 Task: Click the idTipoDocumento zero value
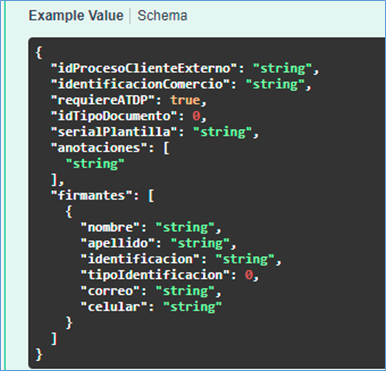click(x=196, y=116)
